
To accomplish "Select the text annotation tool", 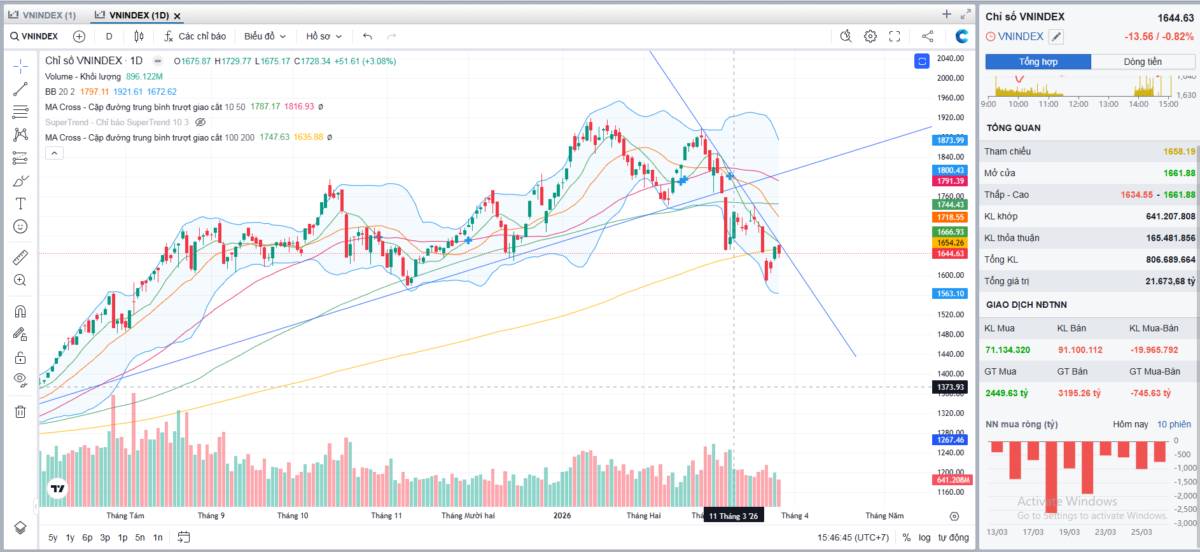I will point(20,203).
